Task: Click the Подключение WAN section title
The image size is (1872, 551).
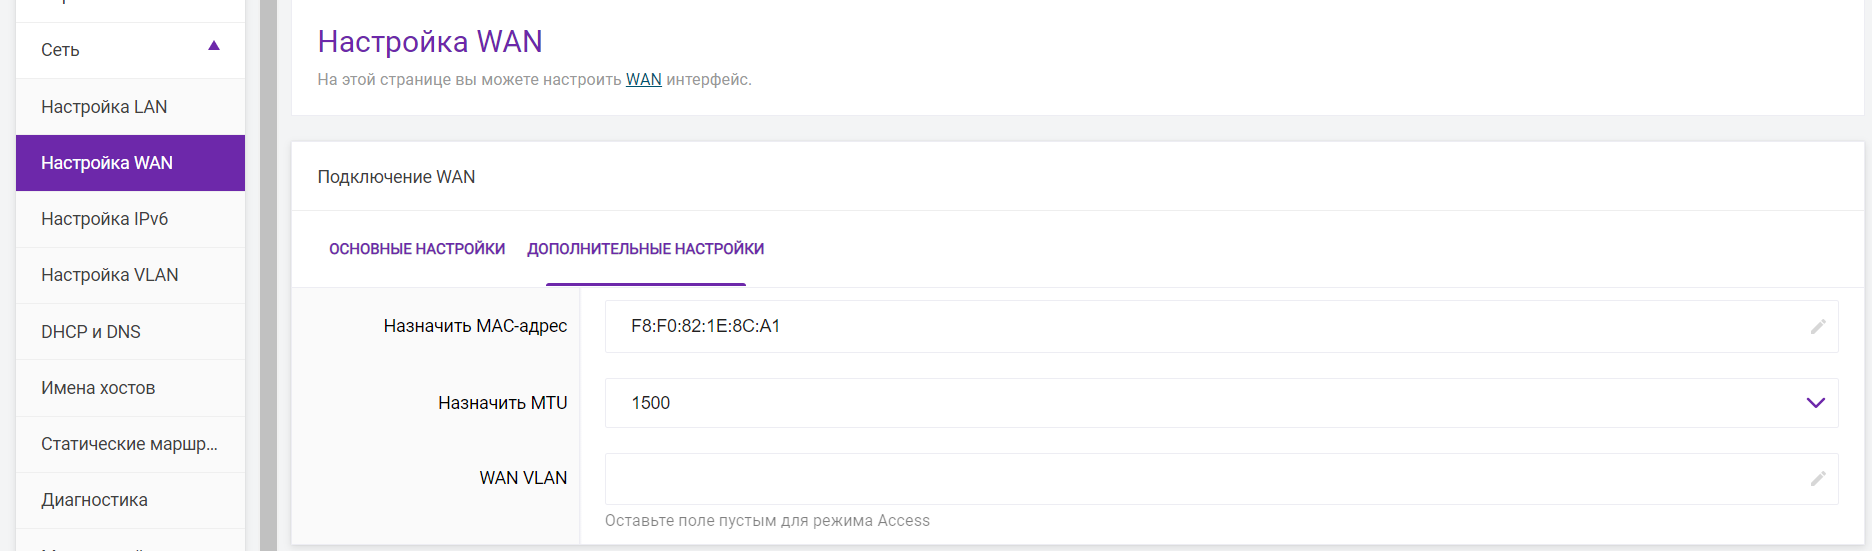Action: click(396, 177)
